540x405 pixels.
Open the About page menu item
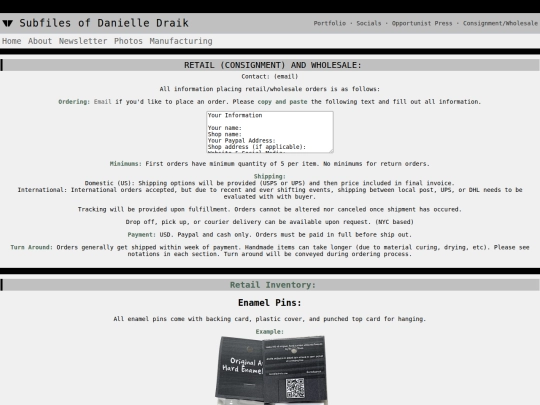(x=40, y=41)
